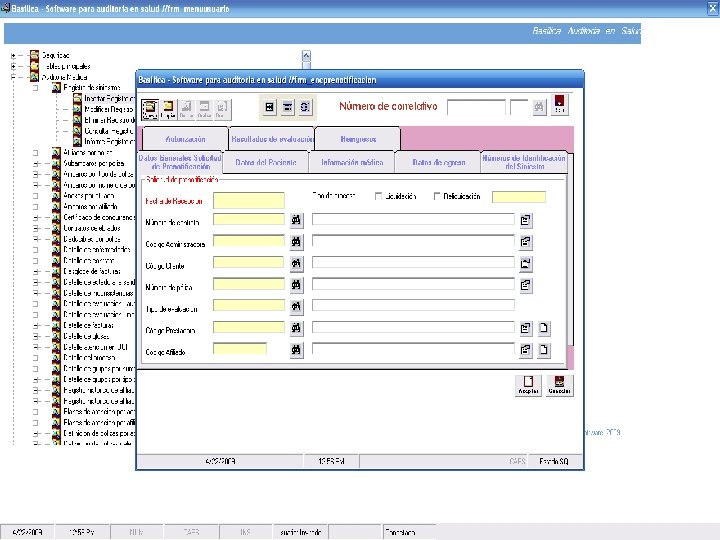
Task: Open the Resultados de evaluación tab
Action: [272, 139]
